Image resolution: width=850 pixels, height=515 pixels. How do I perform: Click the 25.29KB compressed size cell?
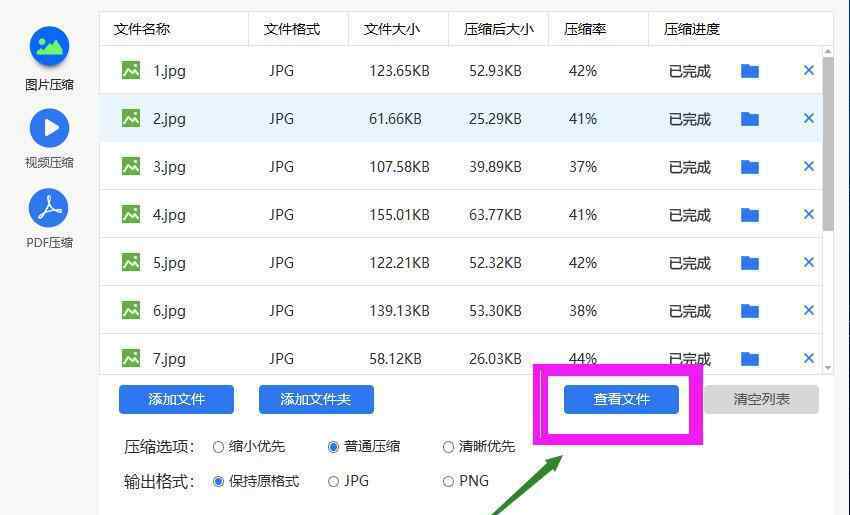pos(495,119)
